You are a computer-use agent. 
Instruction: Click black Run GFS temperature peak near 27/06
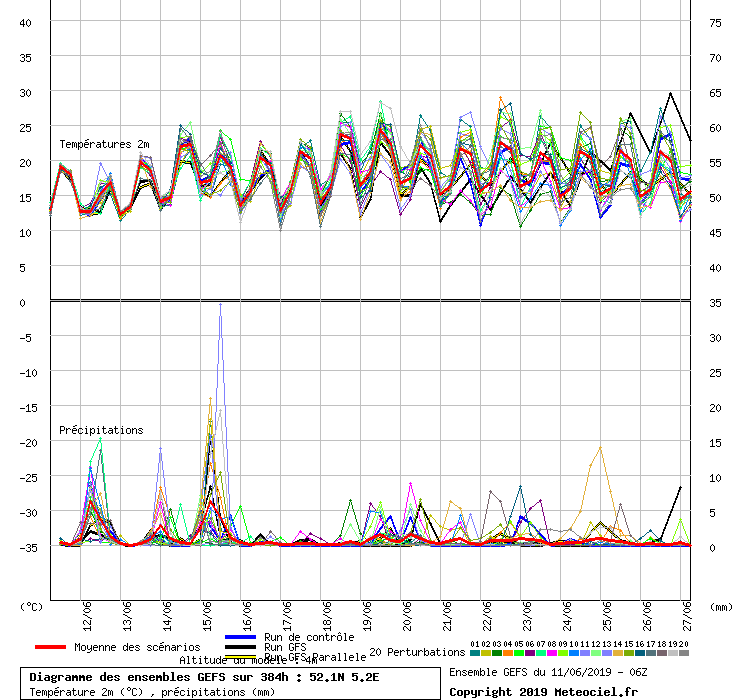coord(670,93)
